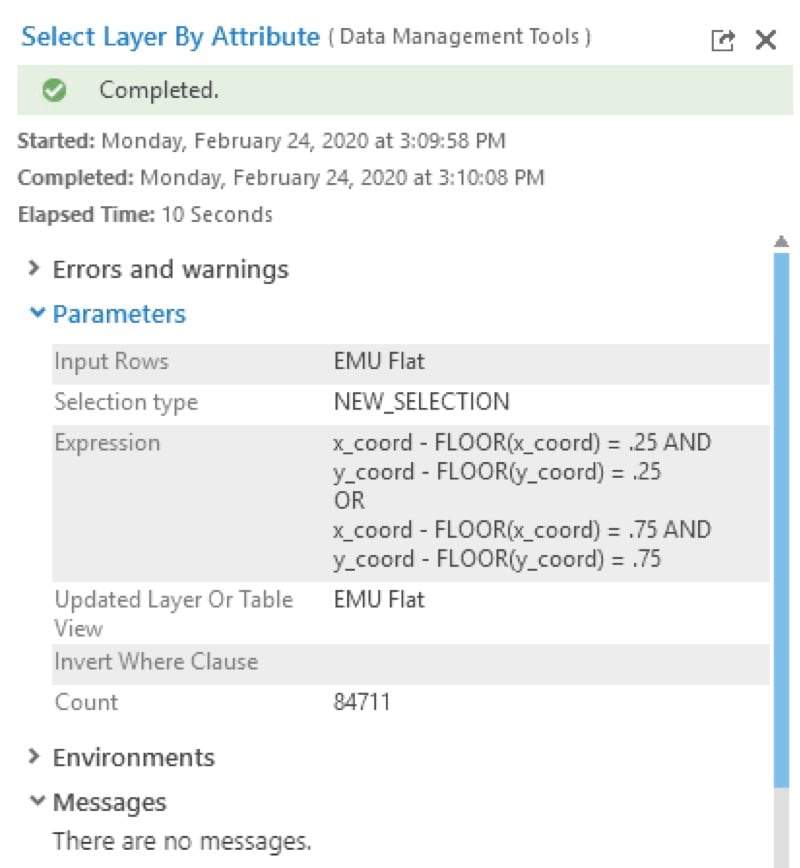
Task: Click the pop-out window icon
Action: point(722,40)
